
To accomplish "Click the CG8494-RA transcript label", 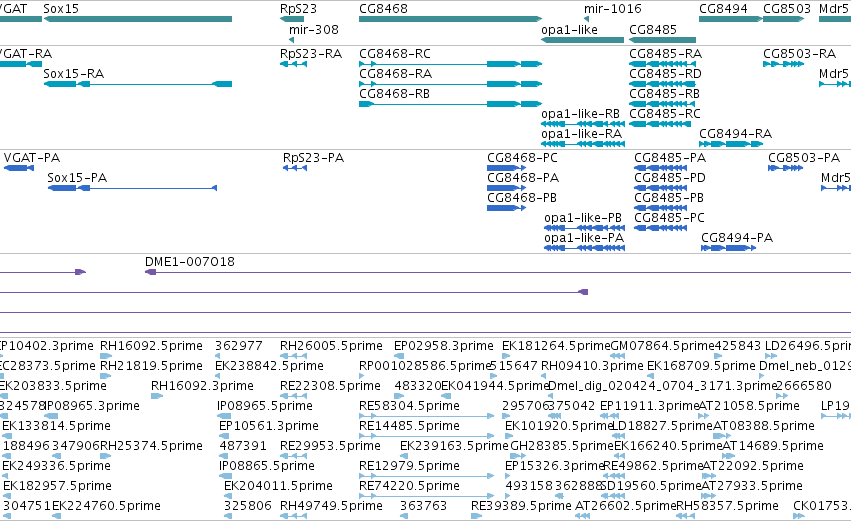I will click(x=735, y=134).
